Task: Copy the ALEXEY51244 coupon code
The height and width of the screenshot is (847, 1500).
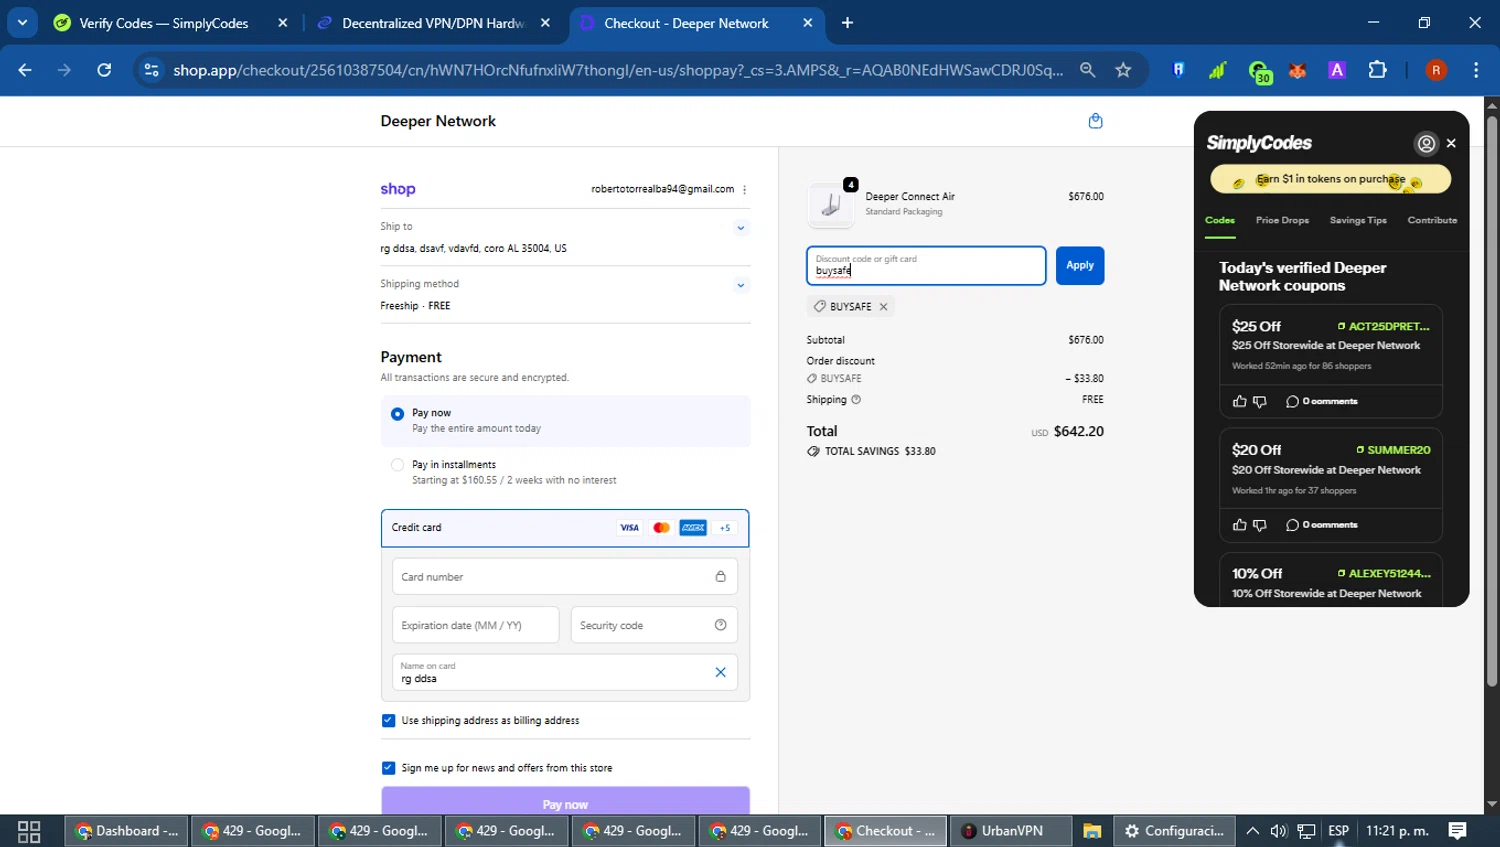Action: point(1384,574)
